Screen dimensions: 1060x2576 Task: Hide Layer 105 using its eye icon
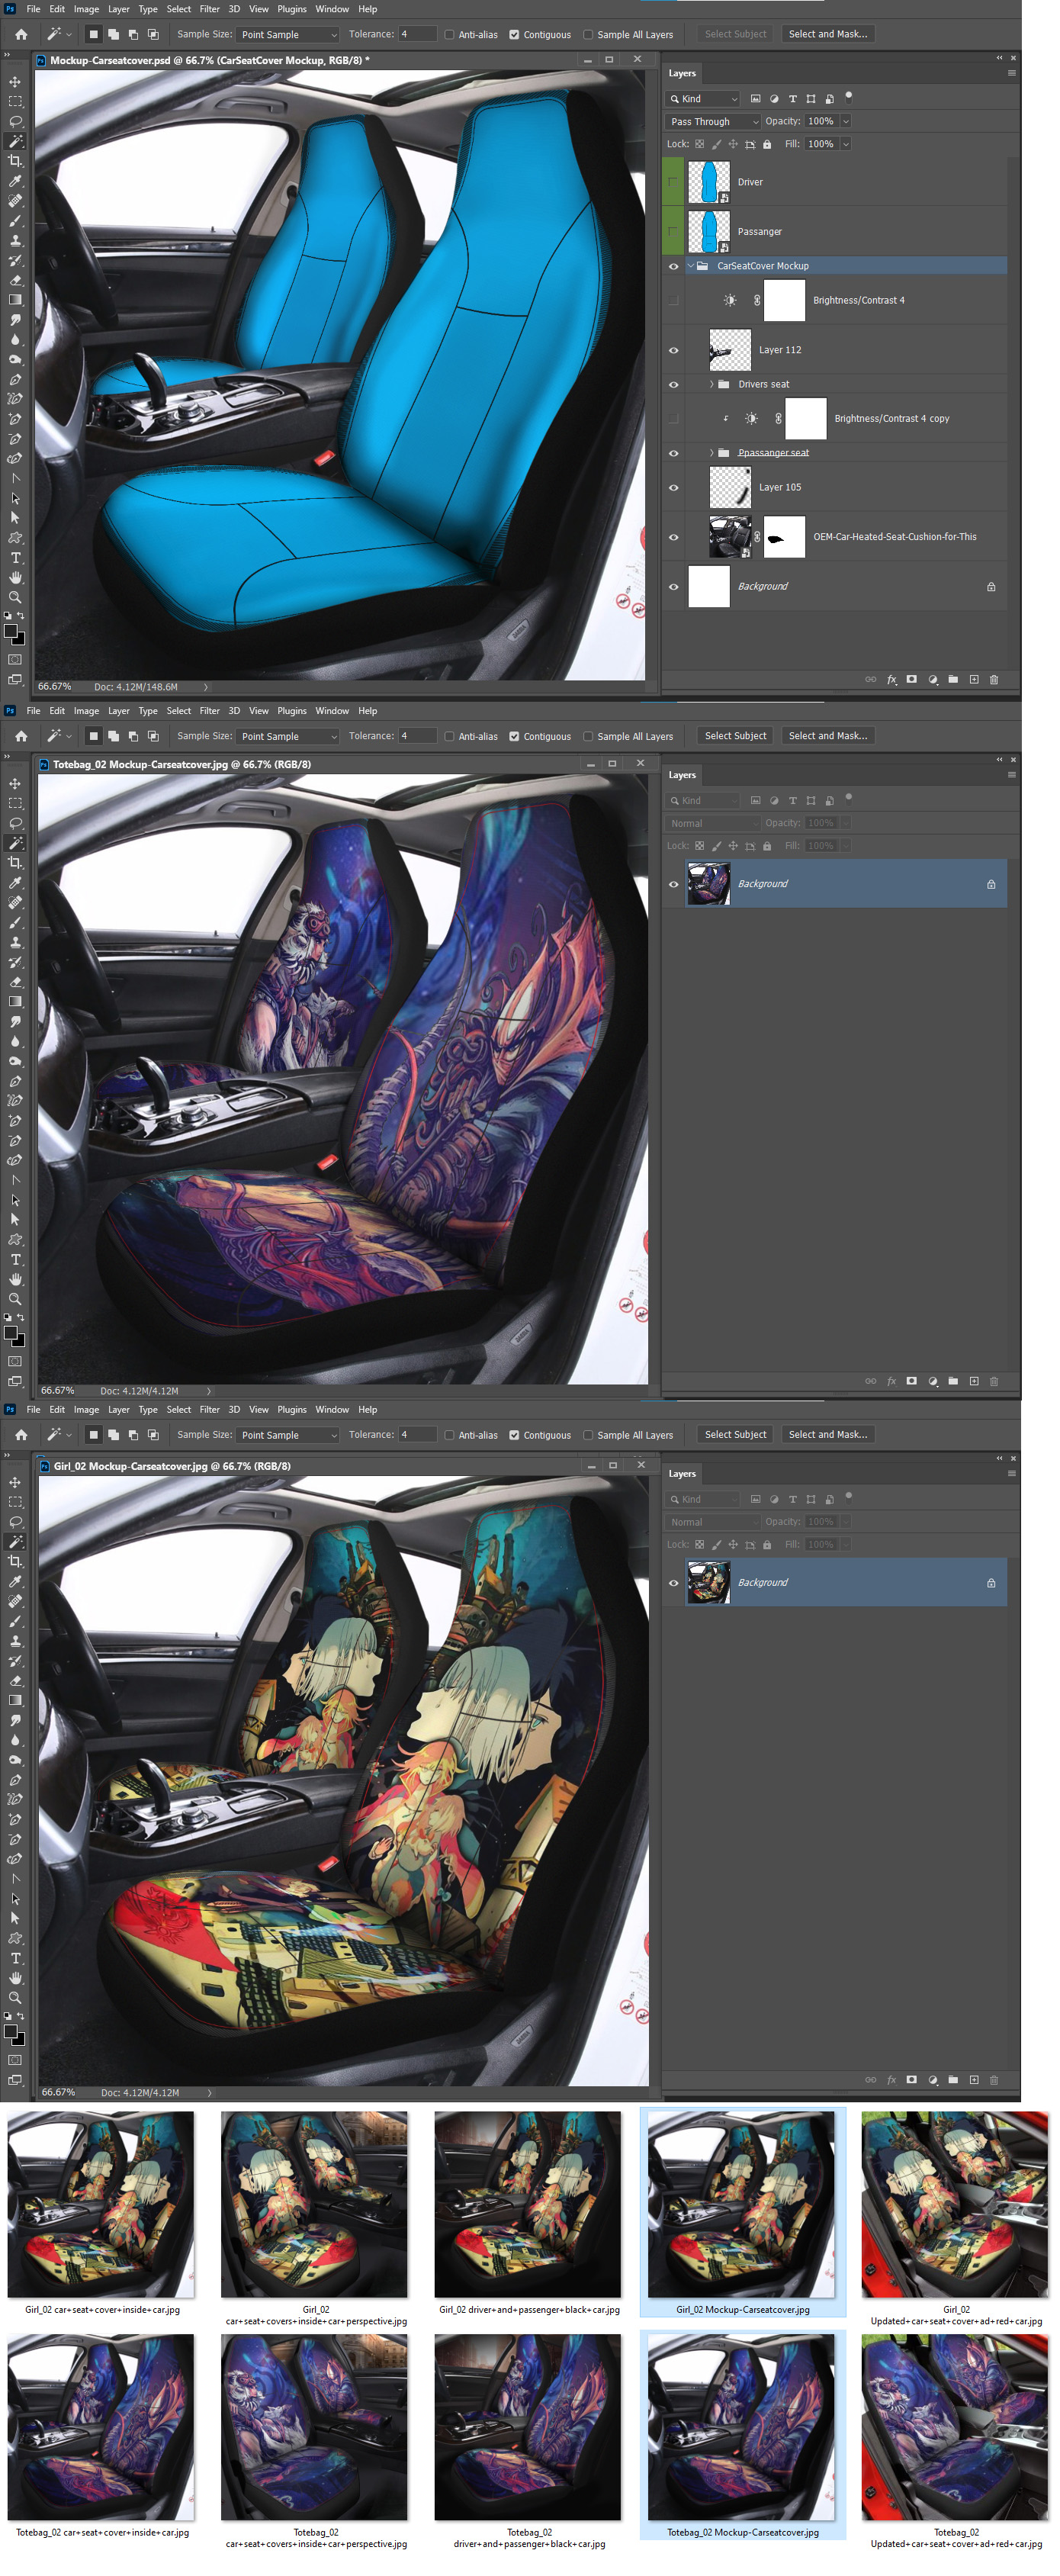point(673,488)
